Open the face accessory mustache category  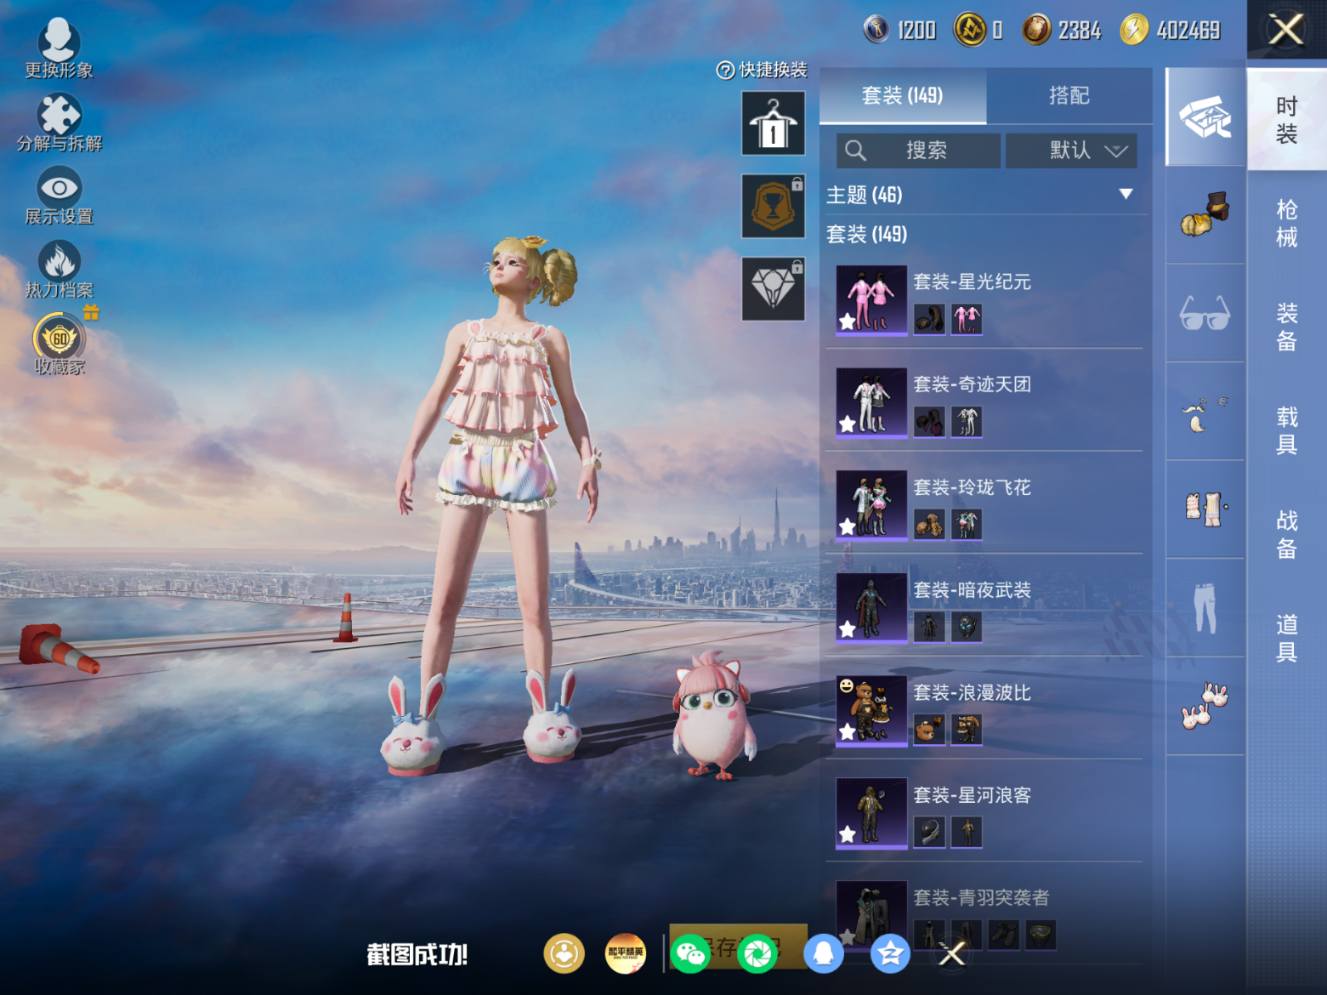pos(1205,411)
